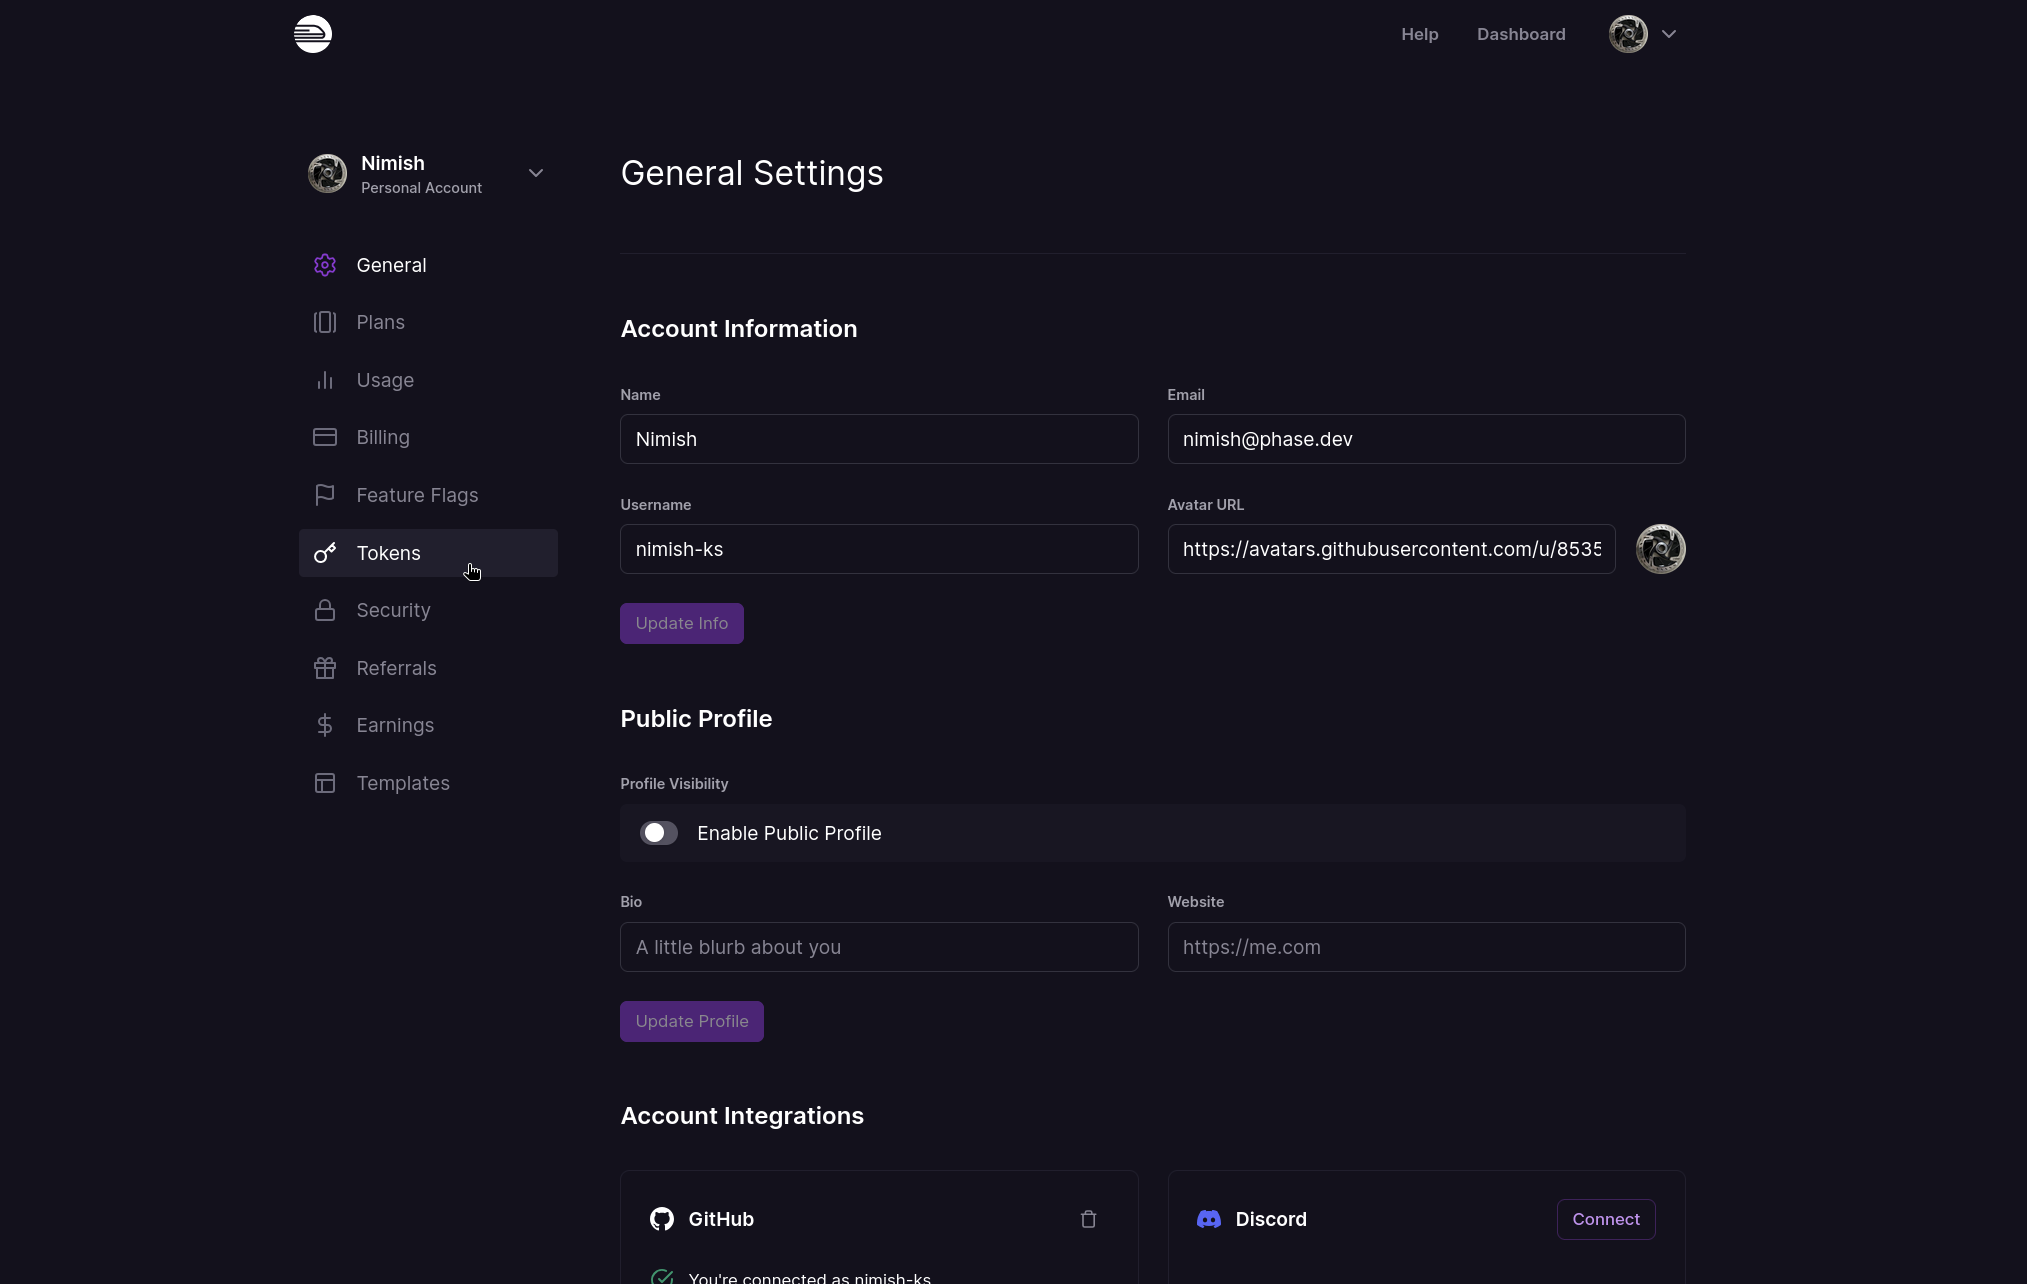Click the Bio input field
Image resolution: width=2027 pixels, height=1284 pixels.
coord(878,947)
